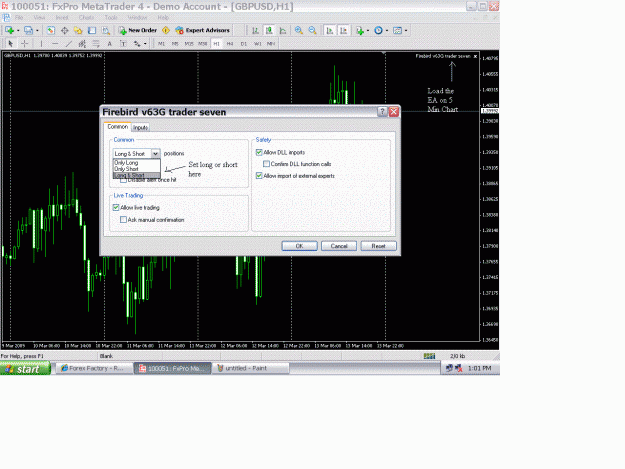Select the Horizontal Line drawing tool
The image size is (625, 469).
click(55, 43)
